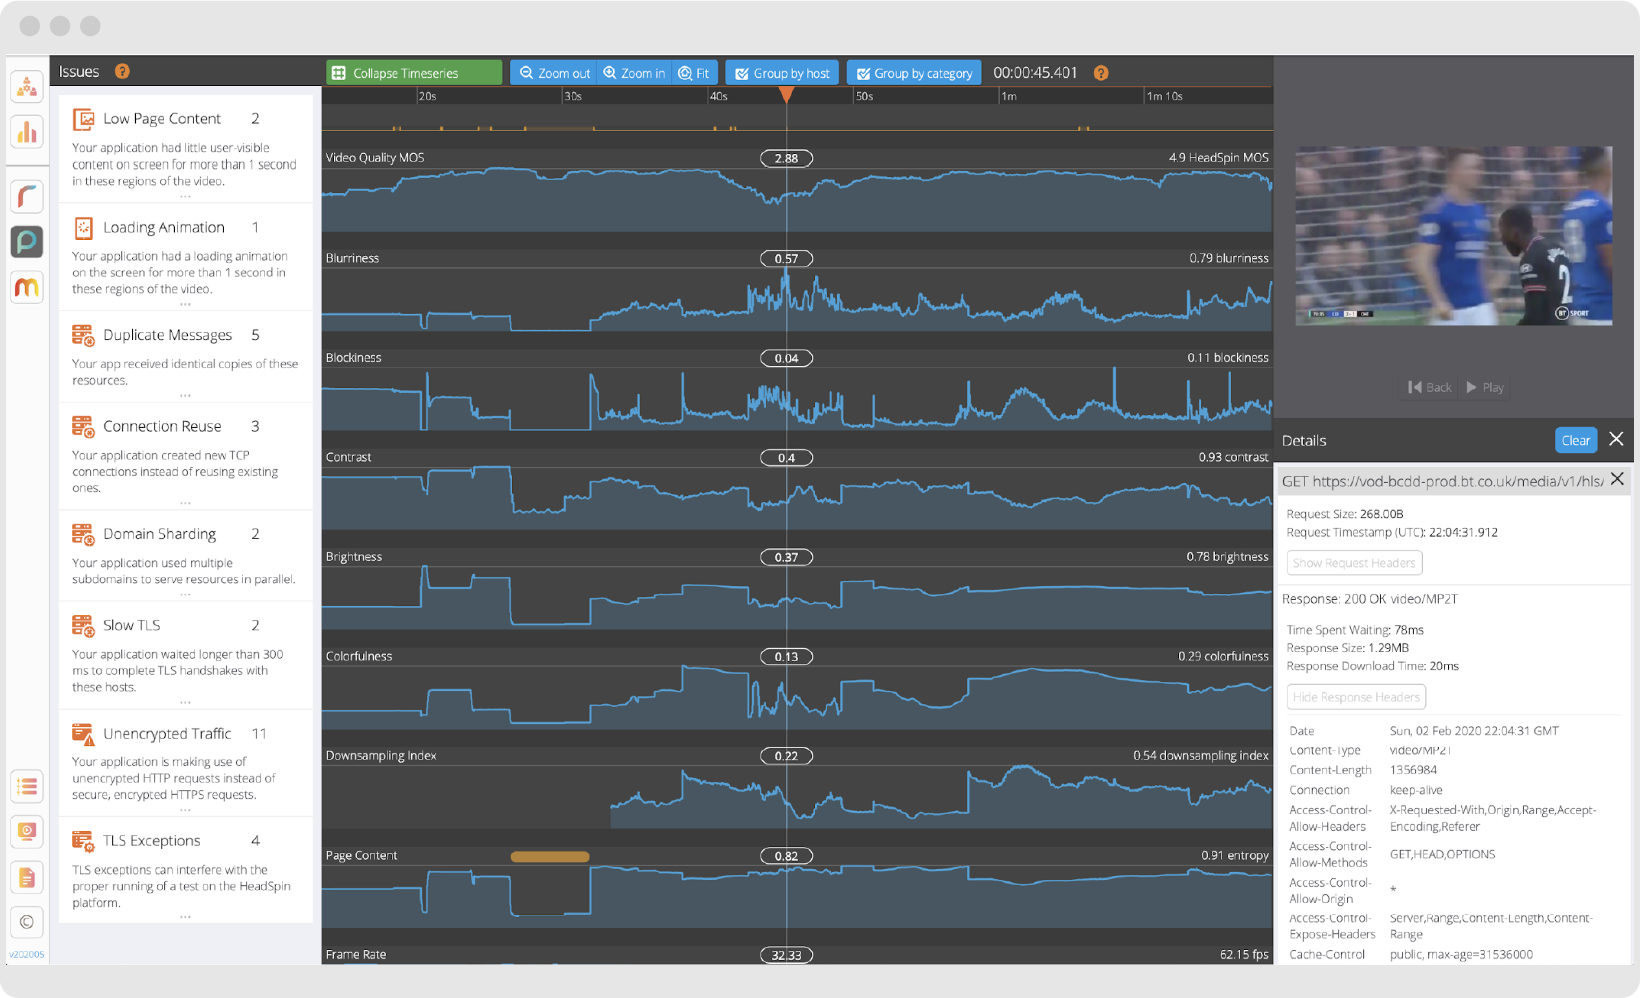1640x998 pixels.
Task: Open the bar chart icon in left sidebar
Action: tap(27, 131)
